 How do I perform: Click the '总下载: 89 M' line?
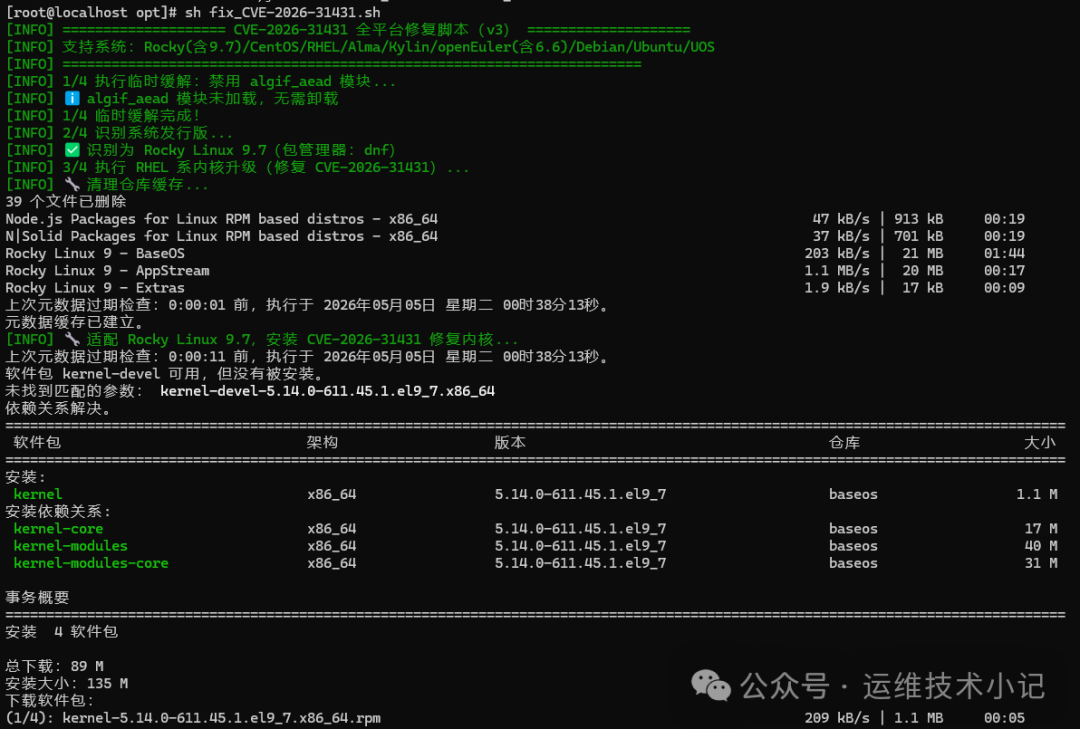click(x=54, y=666)
